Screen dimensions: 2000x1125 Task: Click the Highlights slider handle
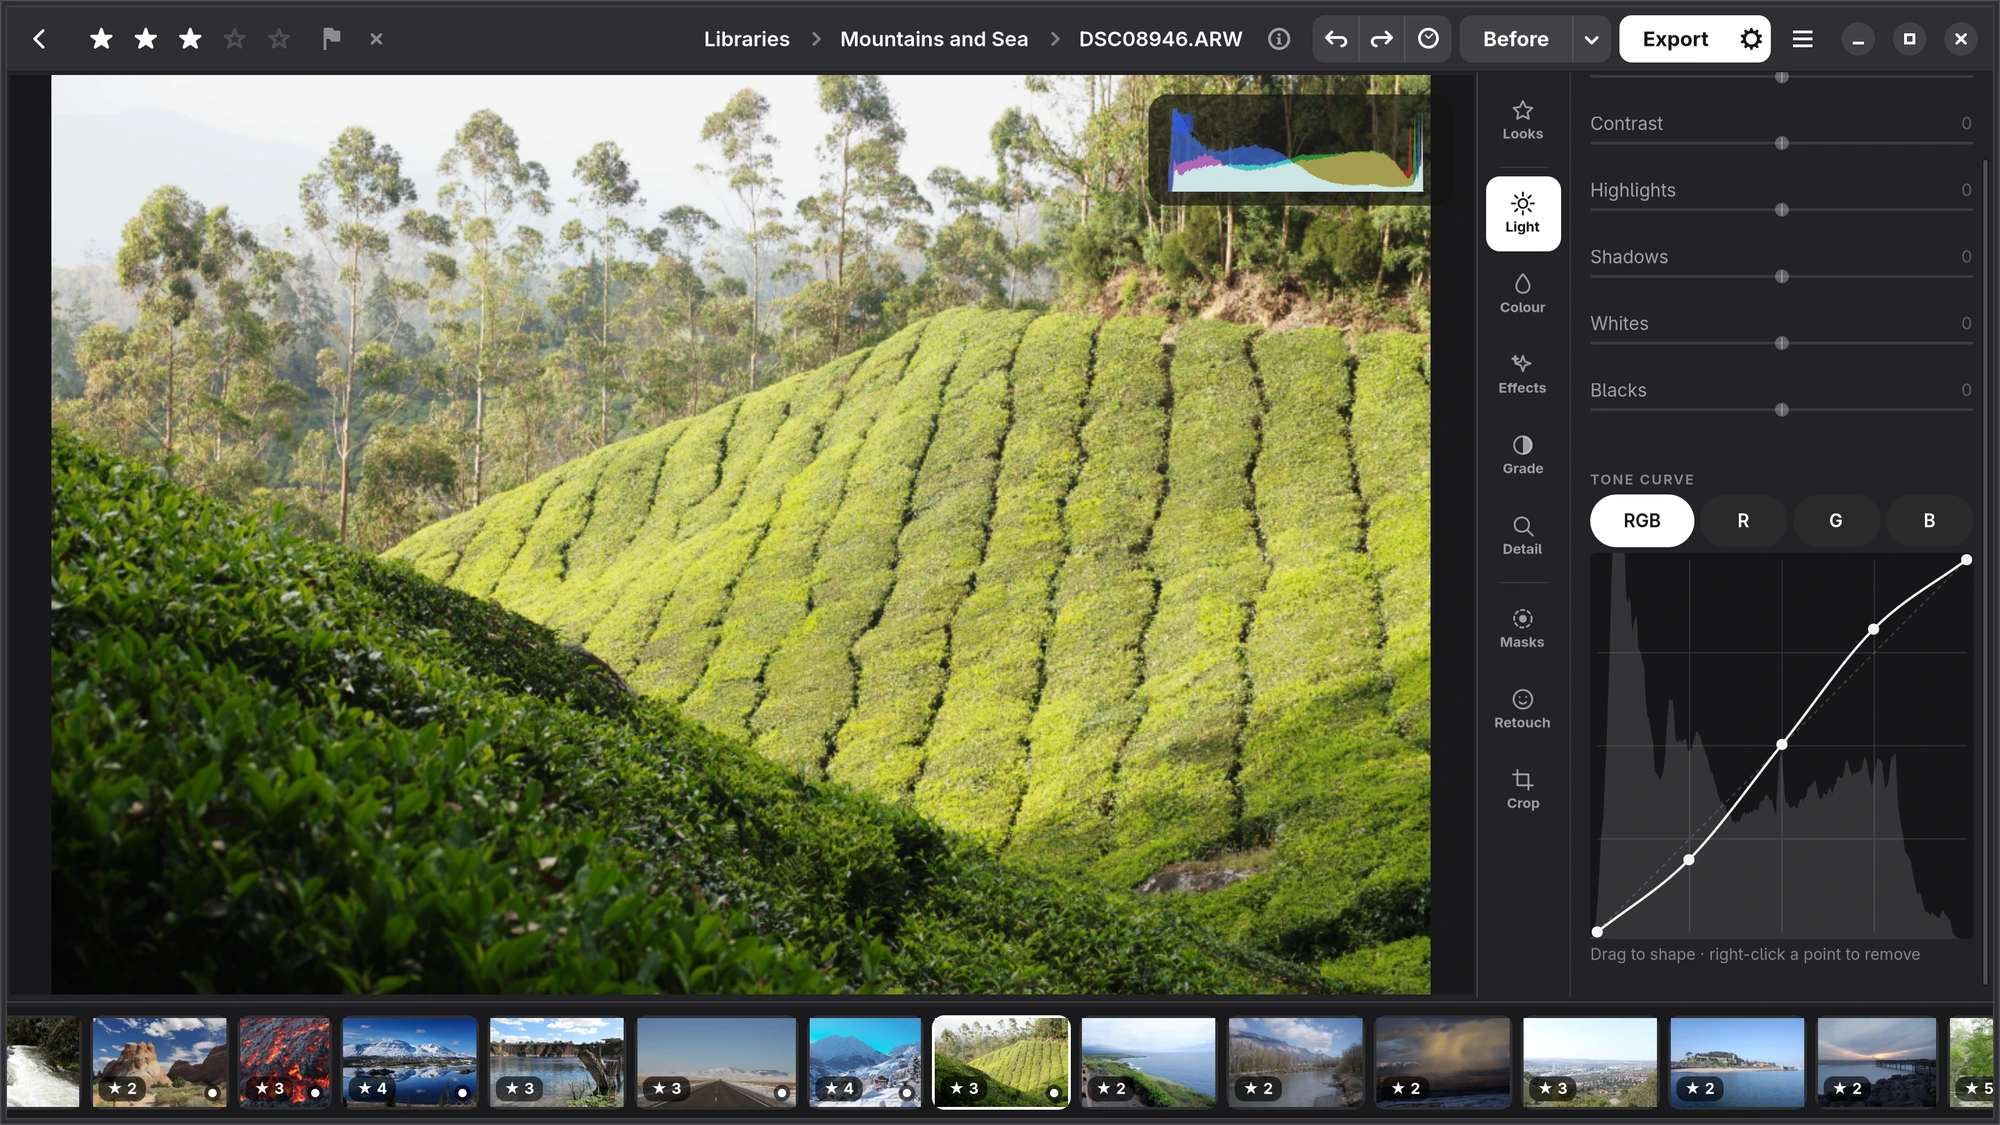point(1781,210)
